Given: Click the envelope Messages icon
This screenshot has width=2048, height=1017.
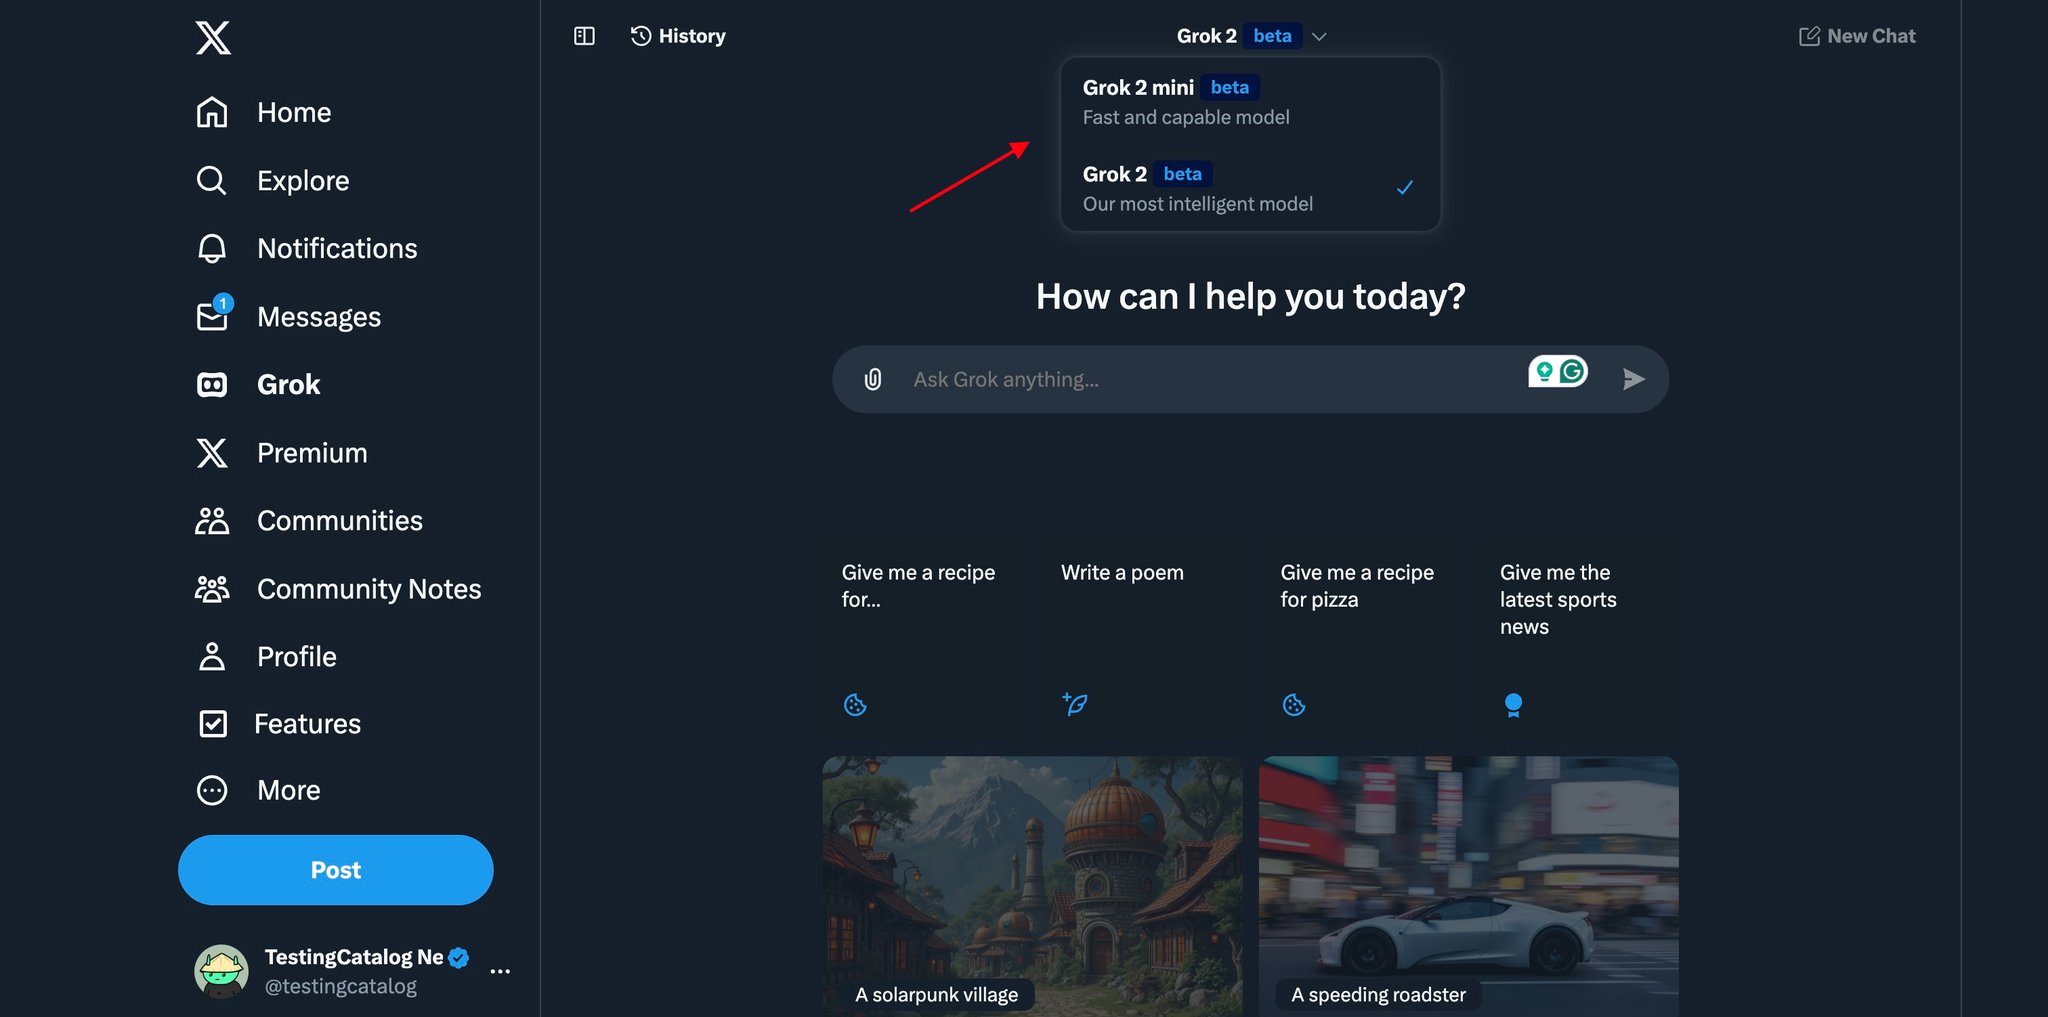Looking at the screenshot, I should (212, 317).
